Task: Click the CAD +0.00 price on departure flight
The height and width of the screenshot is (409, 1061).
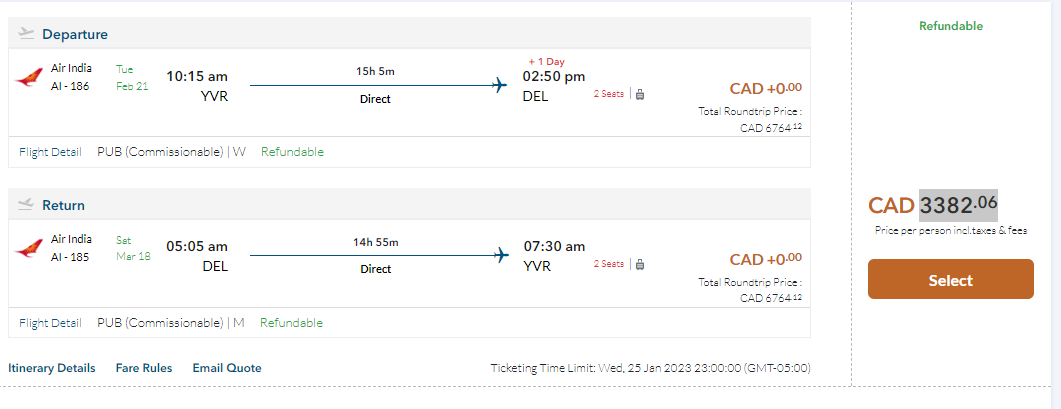Action: point(765,88)
